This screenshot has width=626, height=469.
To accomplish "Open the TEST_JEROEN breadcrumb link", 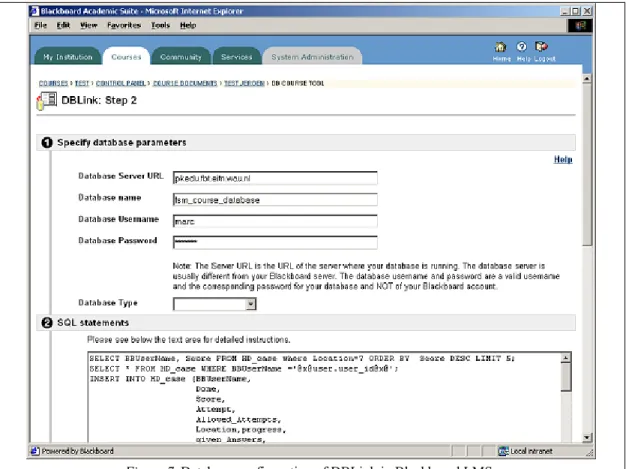I will point(244,83).
